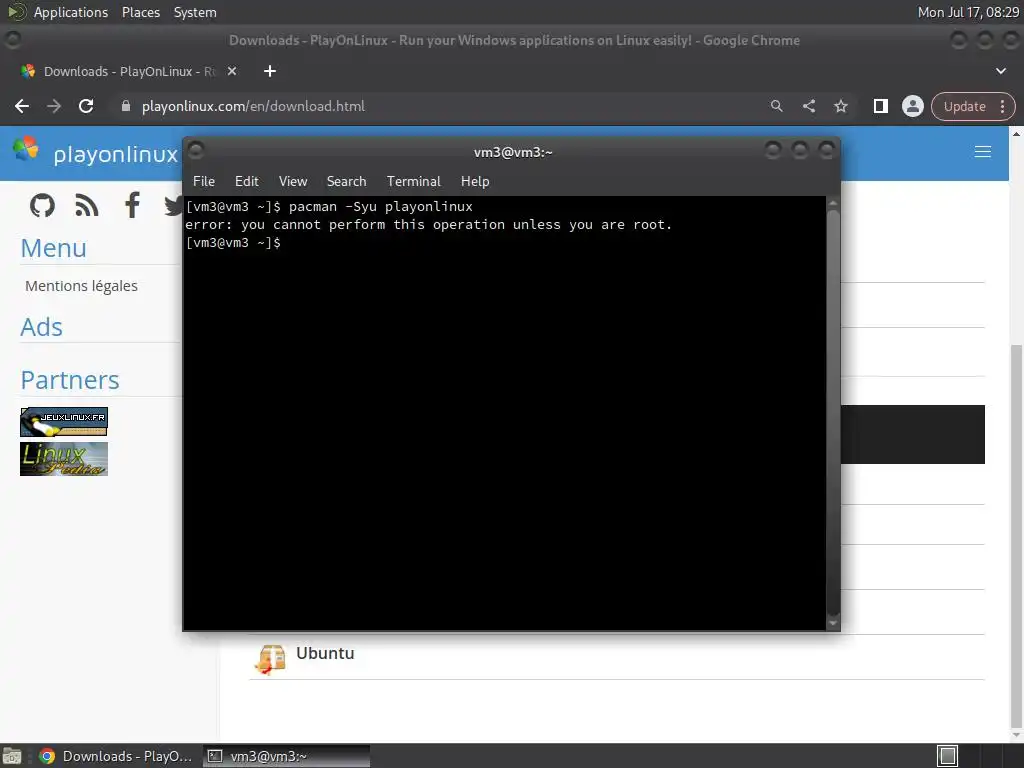This screenshot has height=768, width=1024.
Task: Click the site lock icon in address bar
Action: (x=126, y=106)
